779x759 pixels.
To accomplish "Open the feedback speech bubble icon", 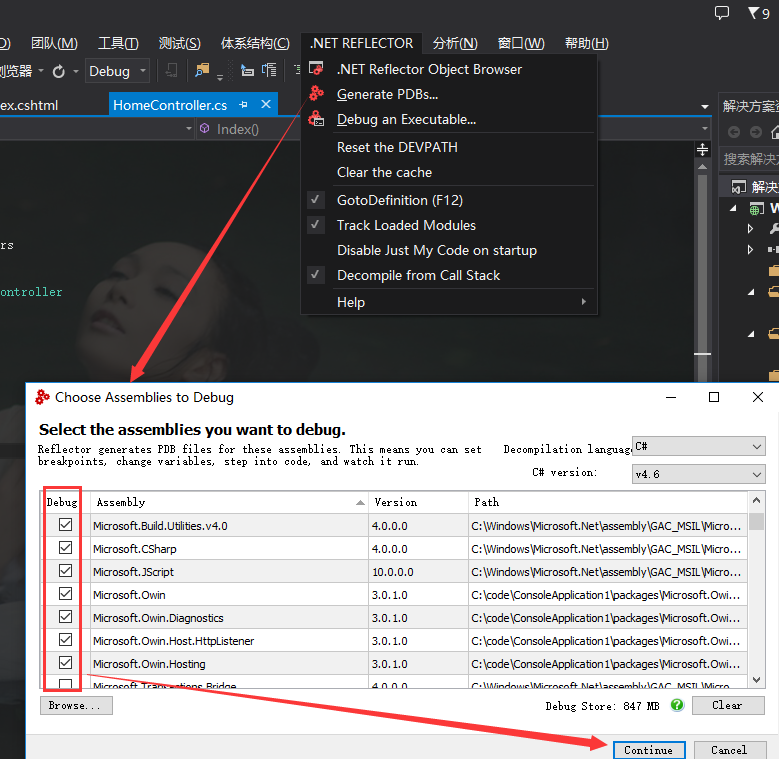I will [x=722, y=12].
